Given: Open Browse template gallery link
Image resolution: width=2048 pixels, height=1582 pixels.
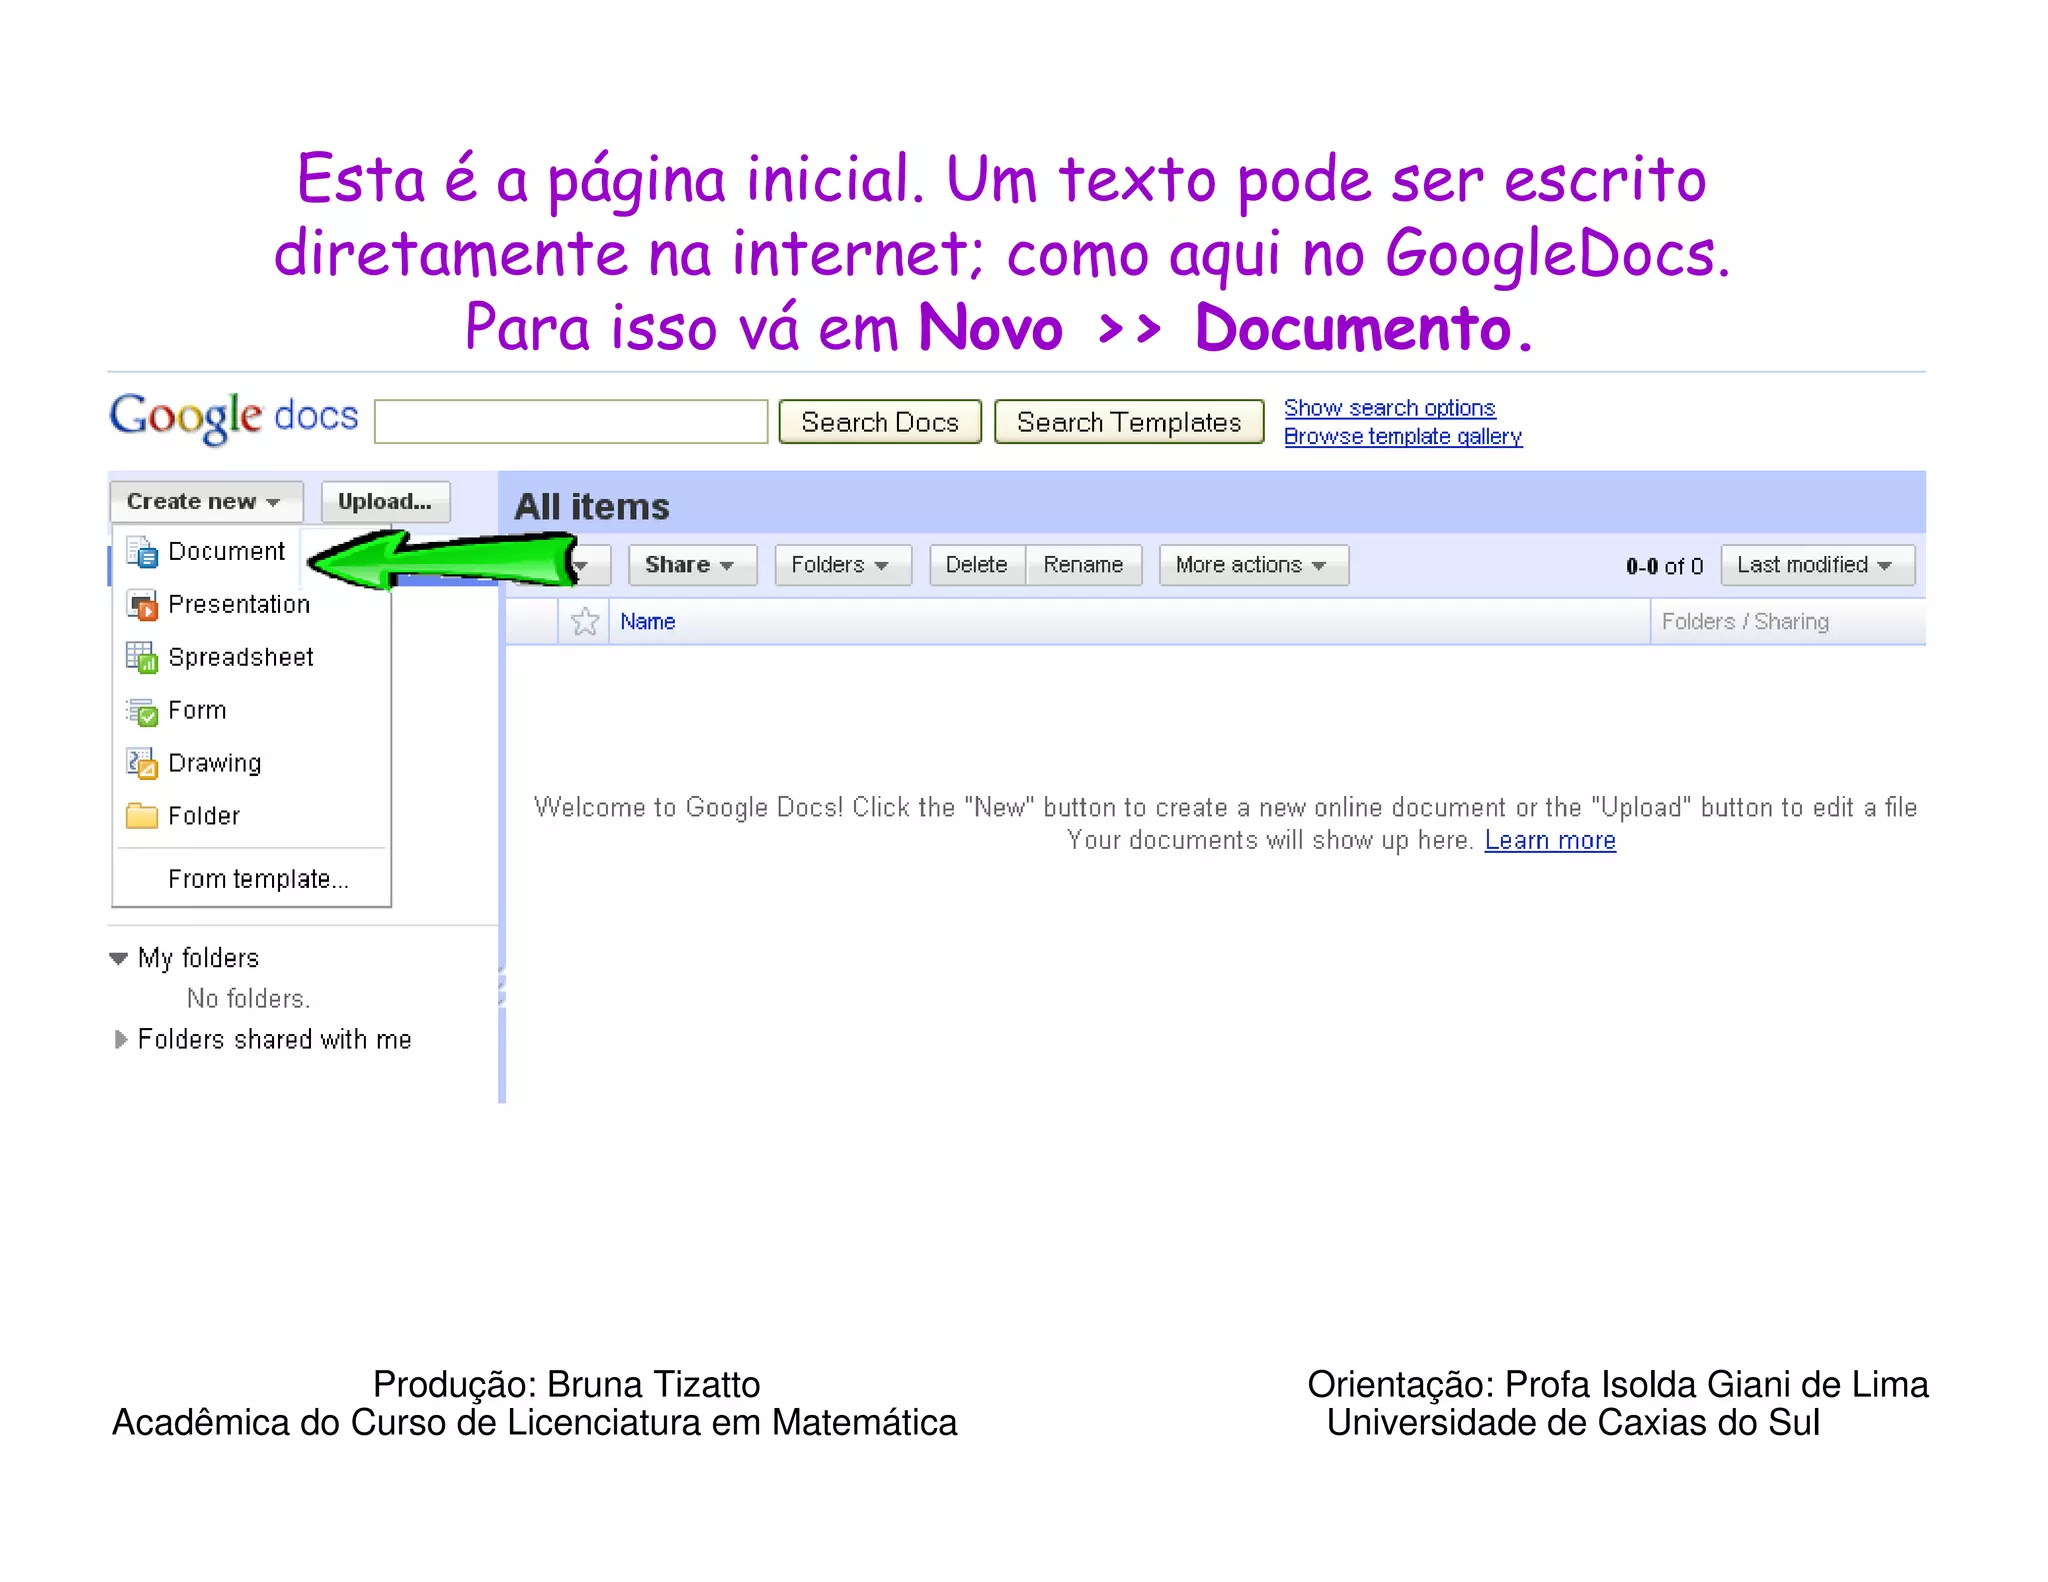Looking at the screenshot, I should pyautogui.click(x=1403, y=437).
